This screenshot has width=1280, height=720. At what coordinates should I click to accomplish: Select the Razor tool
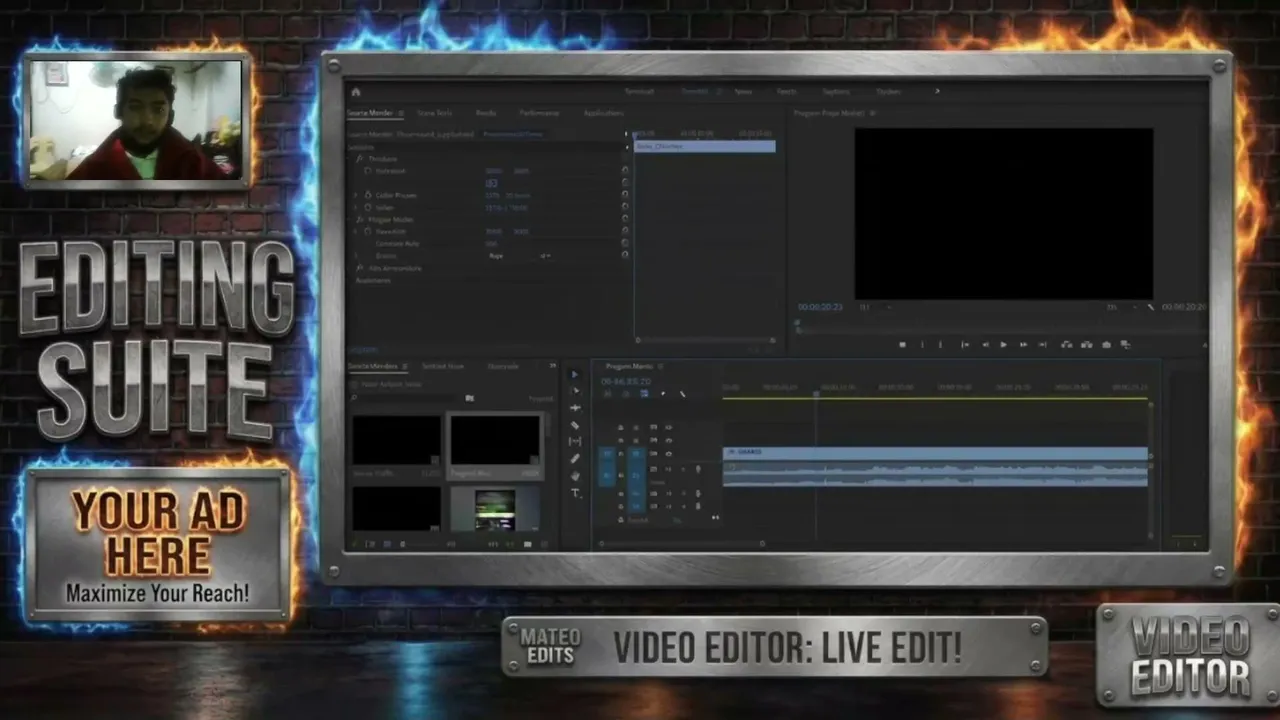tap(574, 425)
